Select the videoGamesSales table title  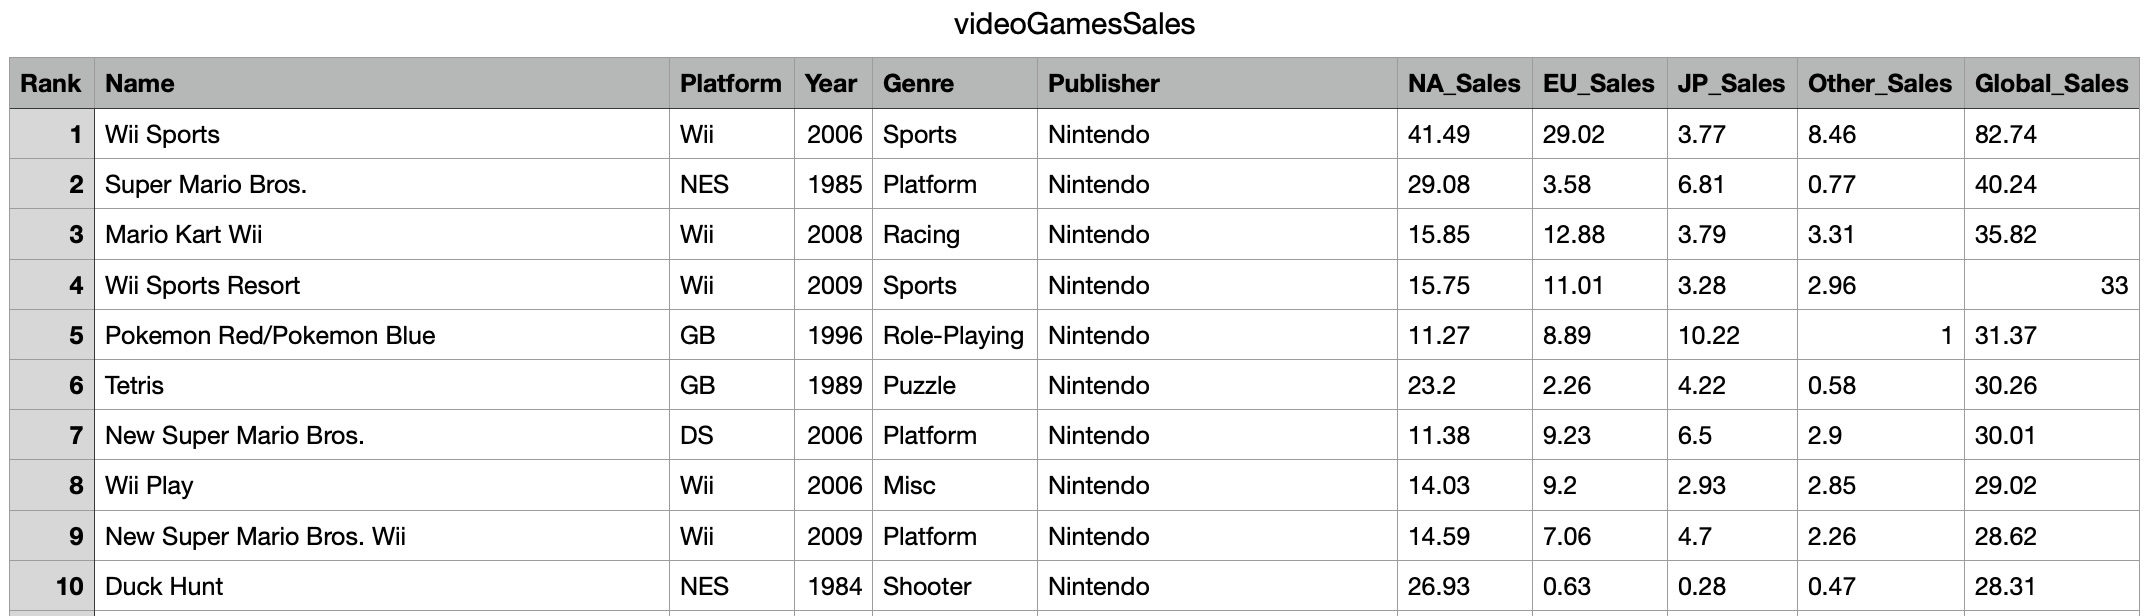coord(1074,24)
